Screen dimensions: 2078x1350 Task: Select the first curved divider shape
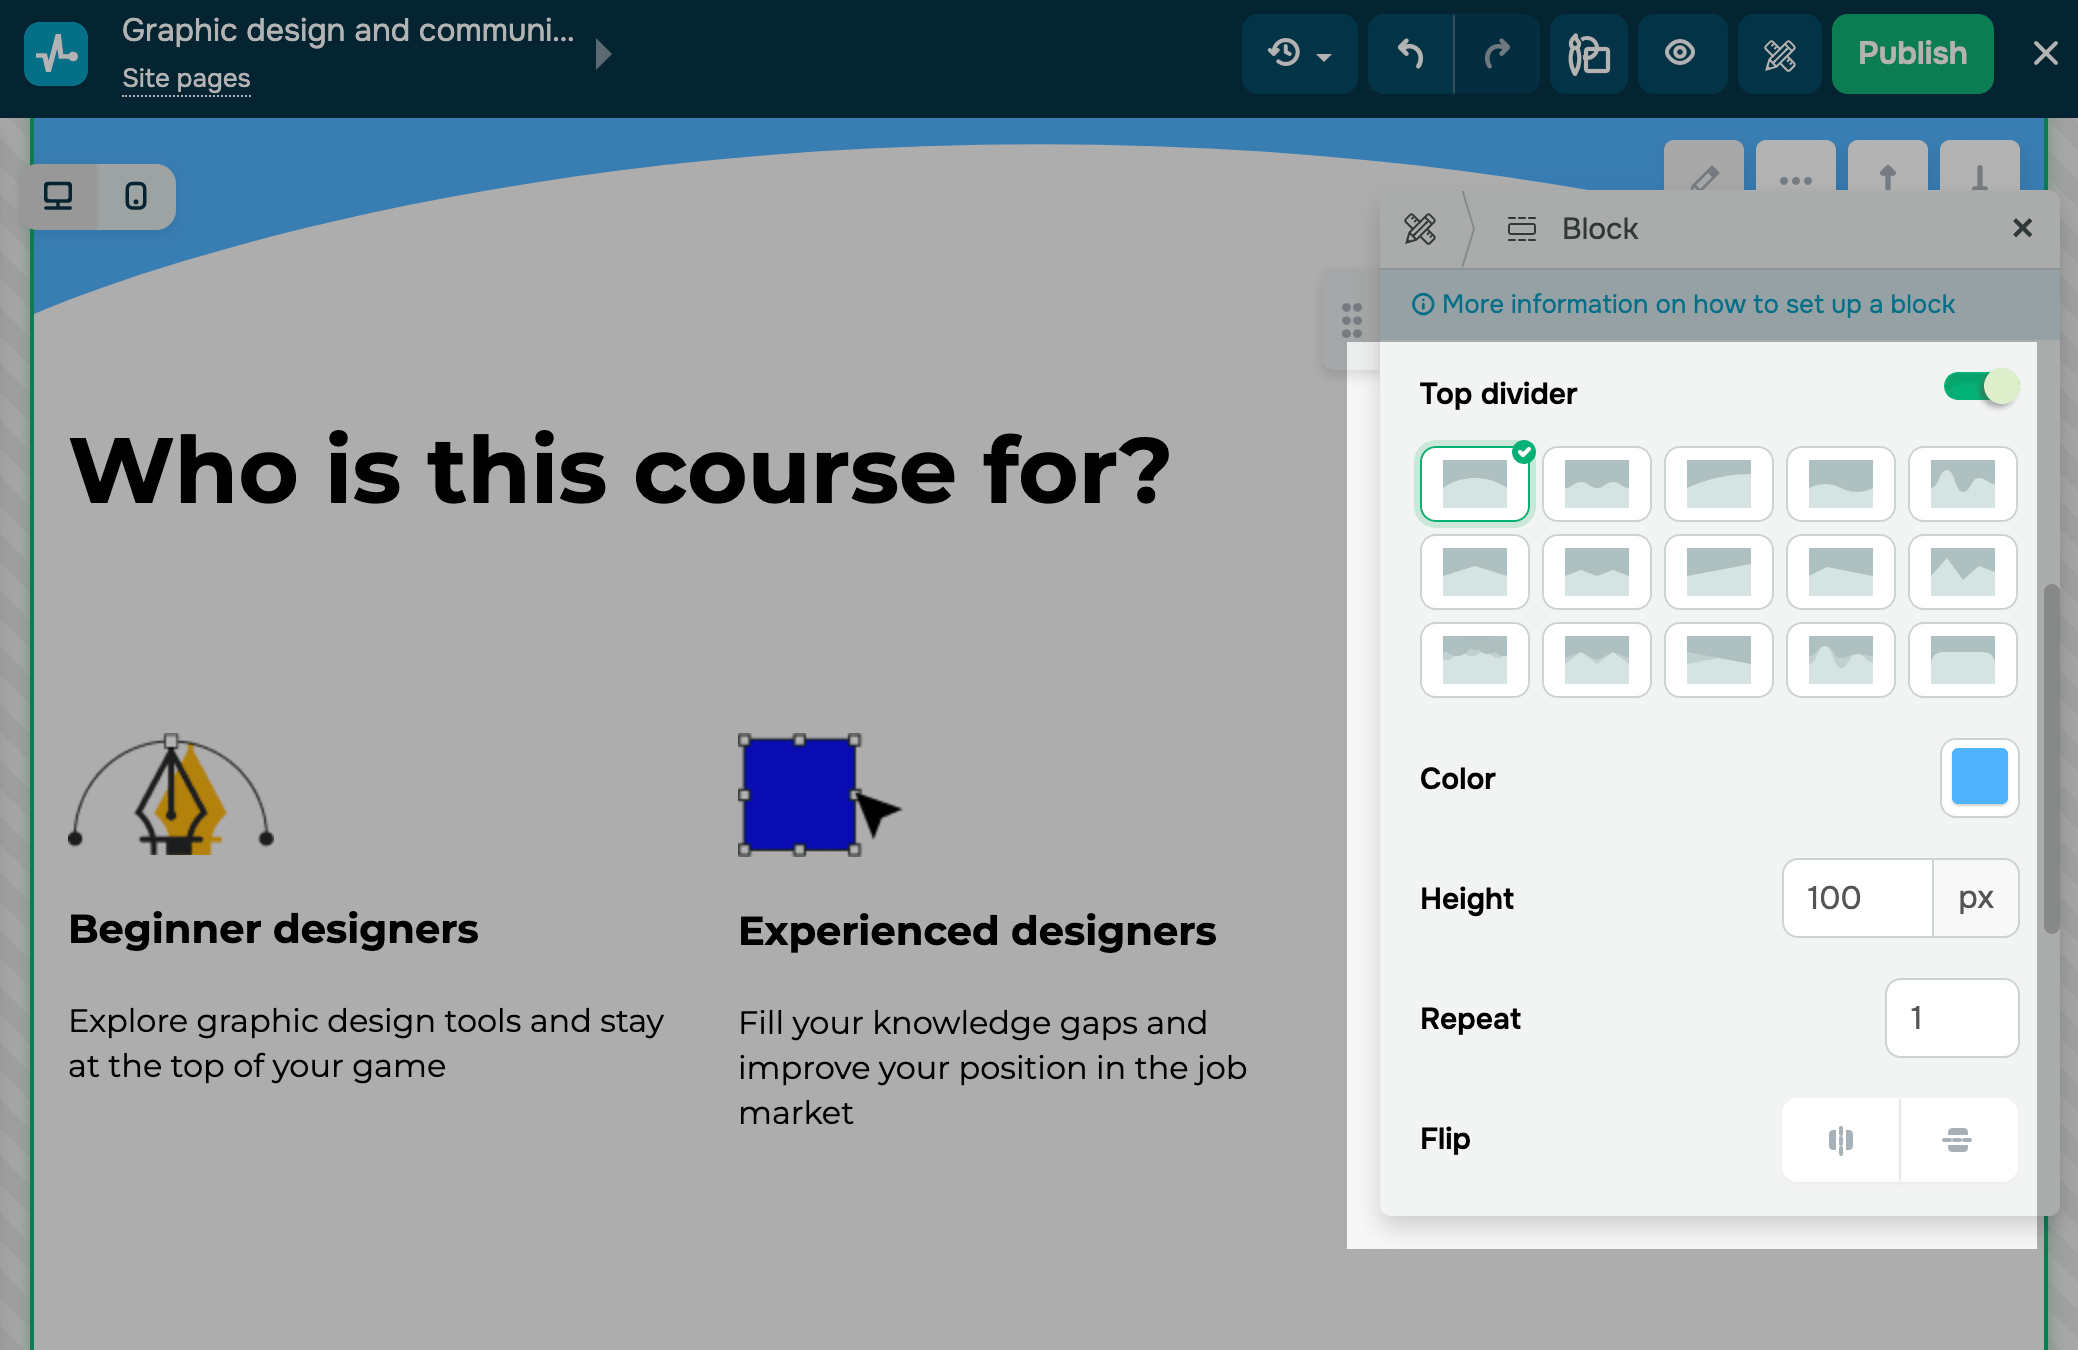pyautogui.click(x=1474, y=484)
